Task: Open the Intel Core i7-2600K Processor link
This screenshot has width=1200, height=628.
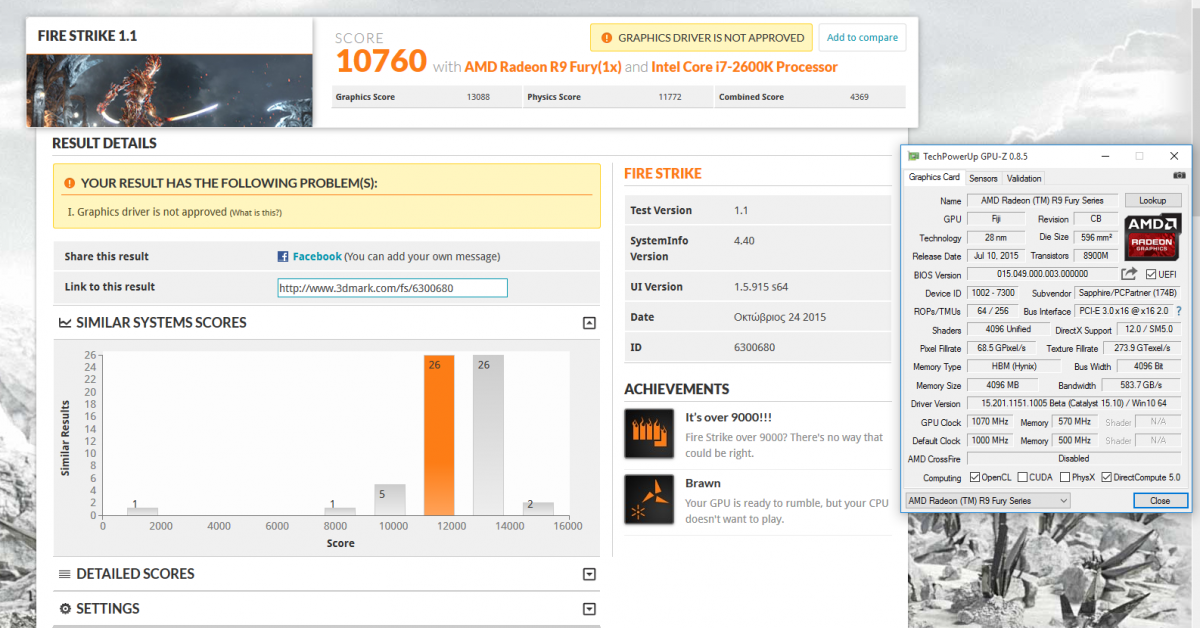Action: click(745, 67)
